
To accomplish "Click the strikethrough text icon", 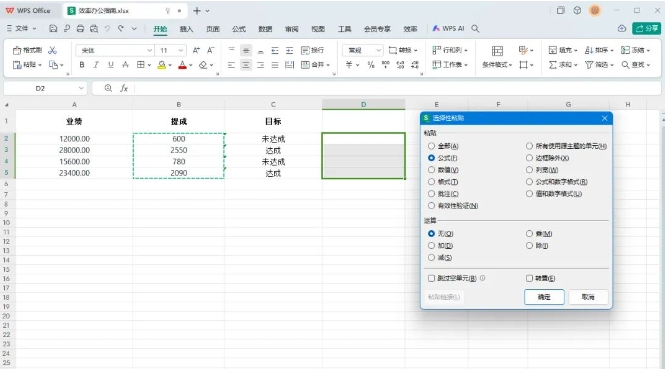I will (125, 65).
